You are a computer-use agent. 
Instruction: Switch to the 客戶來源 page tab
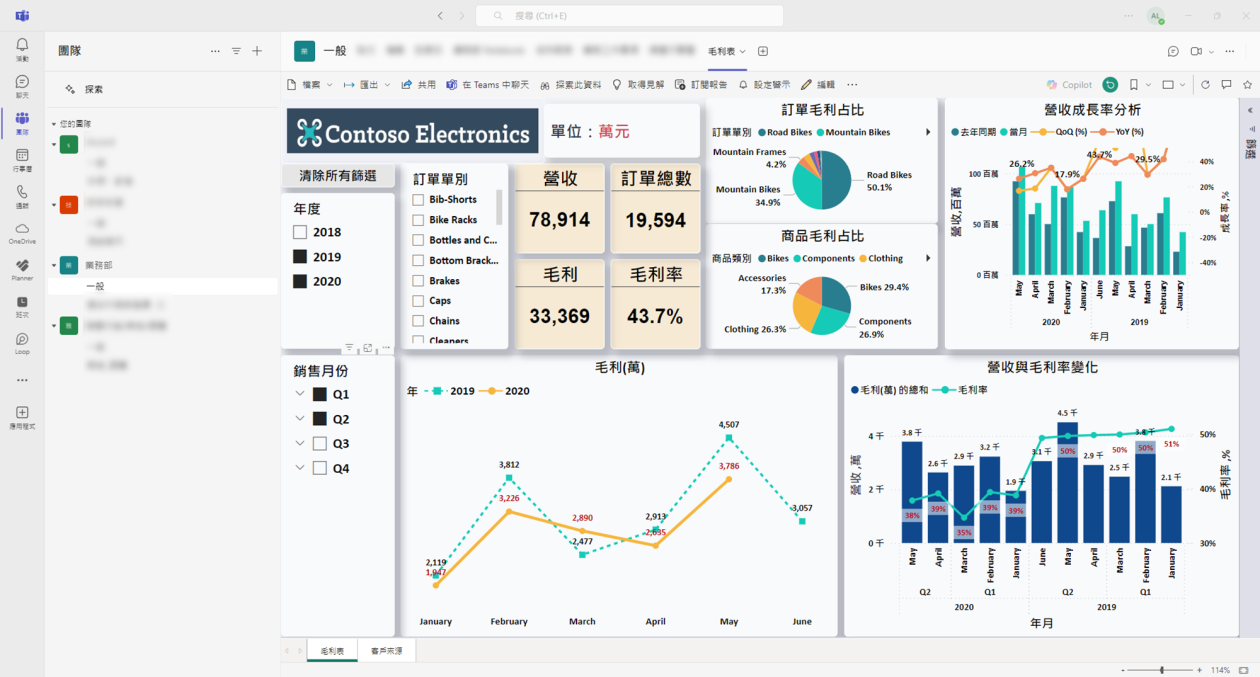click(386, 651)
